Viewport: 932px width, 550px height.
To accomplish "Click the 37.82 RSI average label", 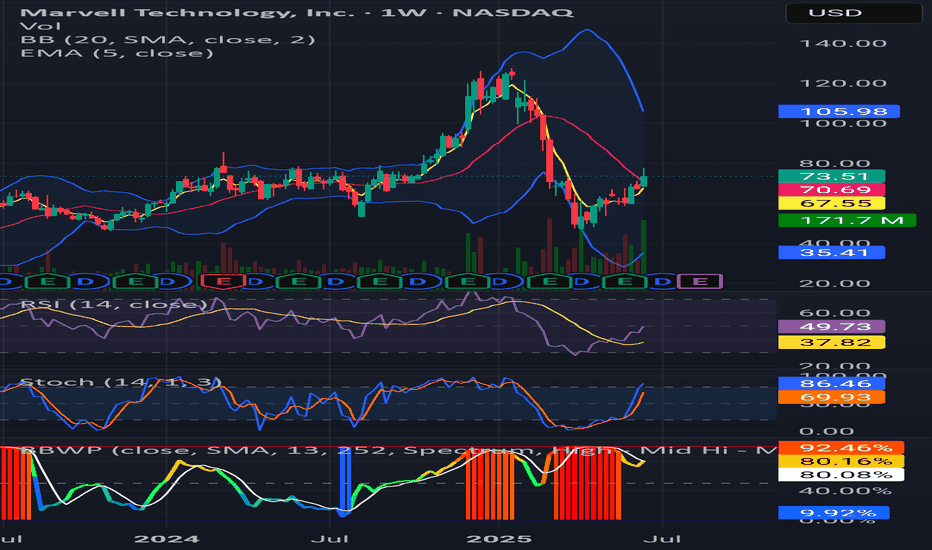I will coord(832,342).
